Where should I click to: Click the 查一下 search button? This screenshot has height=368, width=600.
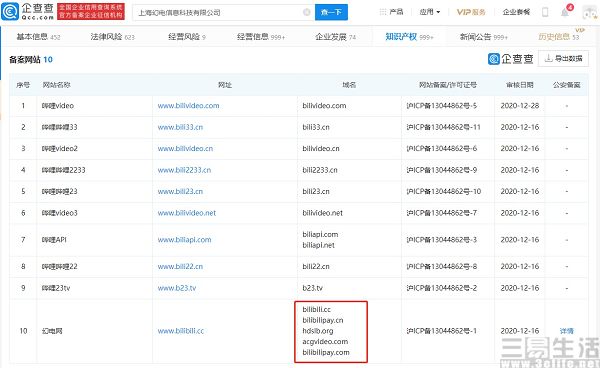[331, 12]
